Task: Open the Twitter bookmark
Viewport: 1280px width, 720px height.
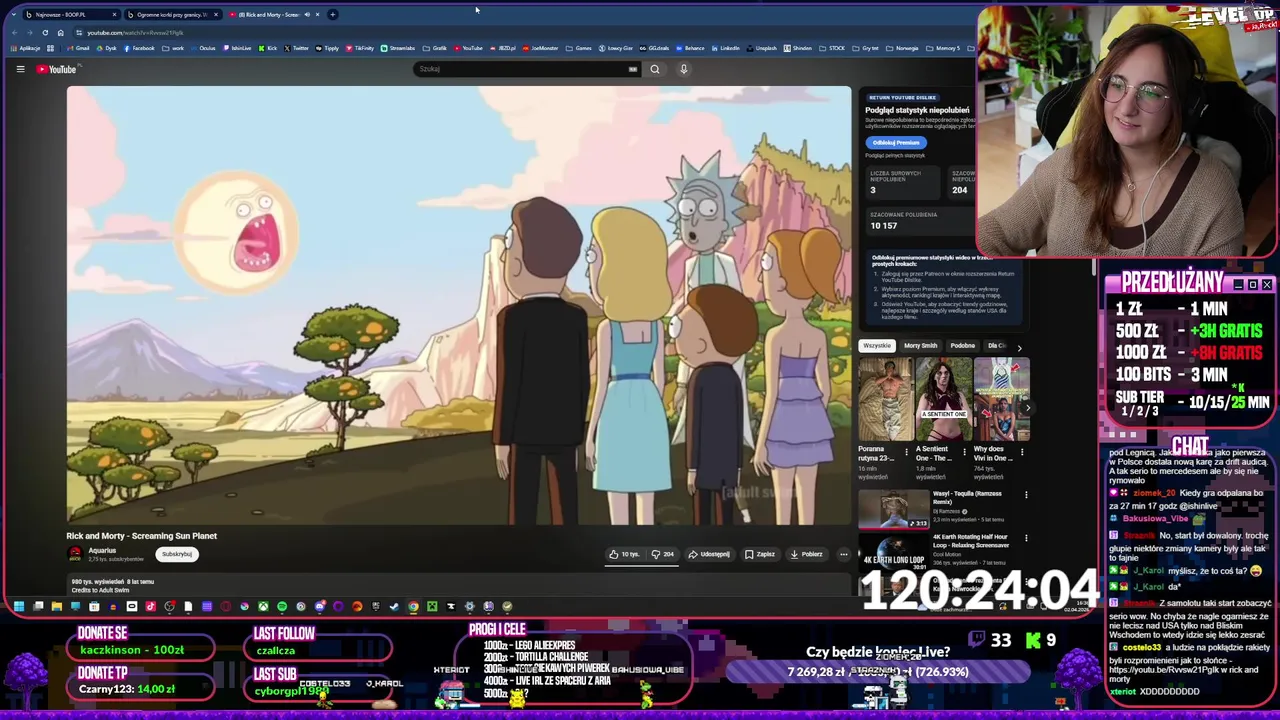Action: pyautogui.click(x=297, y=48)
